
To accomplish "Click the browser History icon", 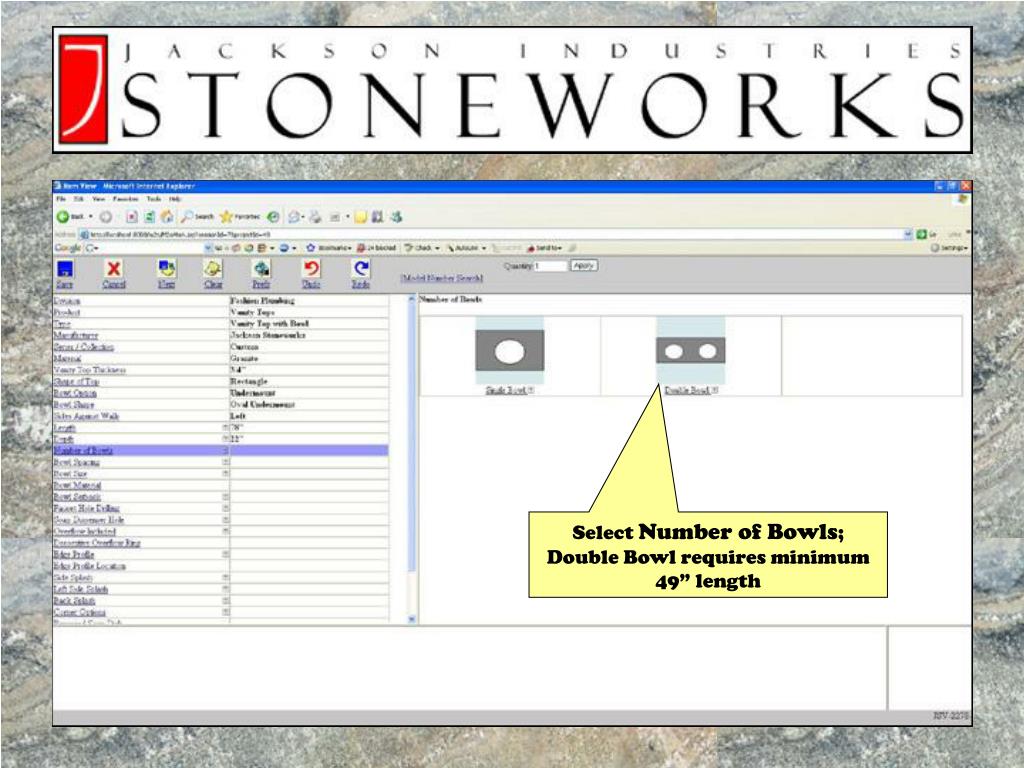I will (x=273, y=217).
